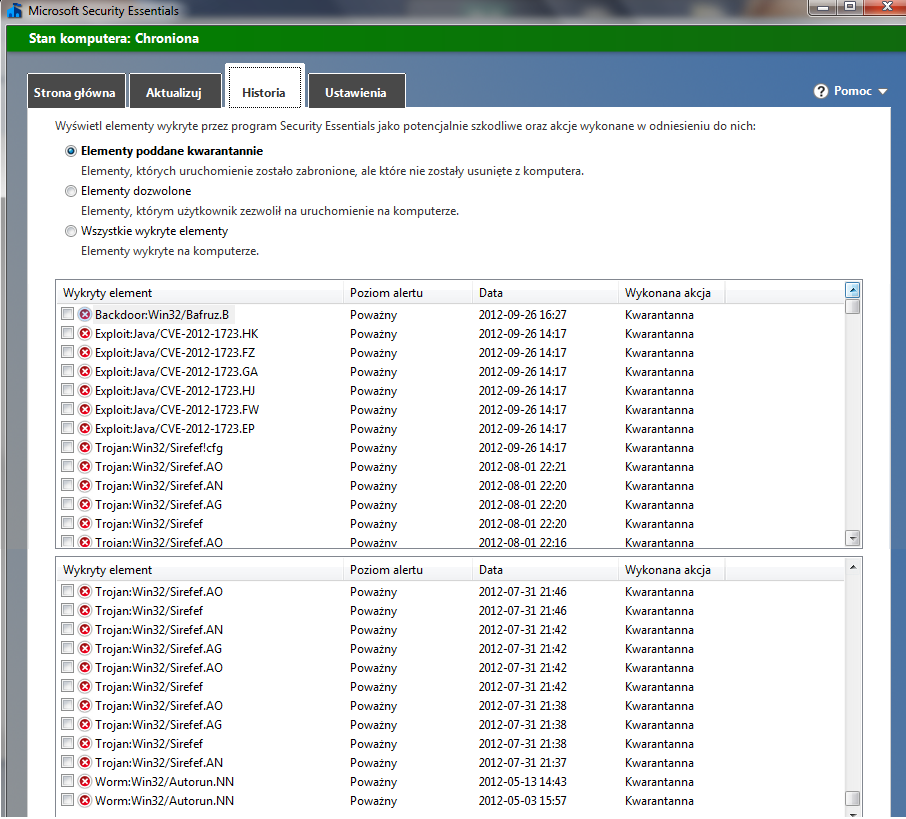Sort by 'Data' header above the 2012-09-26 16:27 cell
Screen dimensions: 906x819
pyautogui.click(x=545, y=292)
